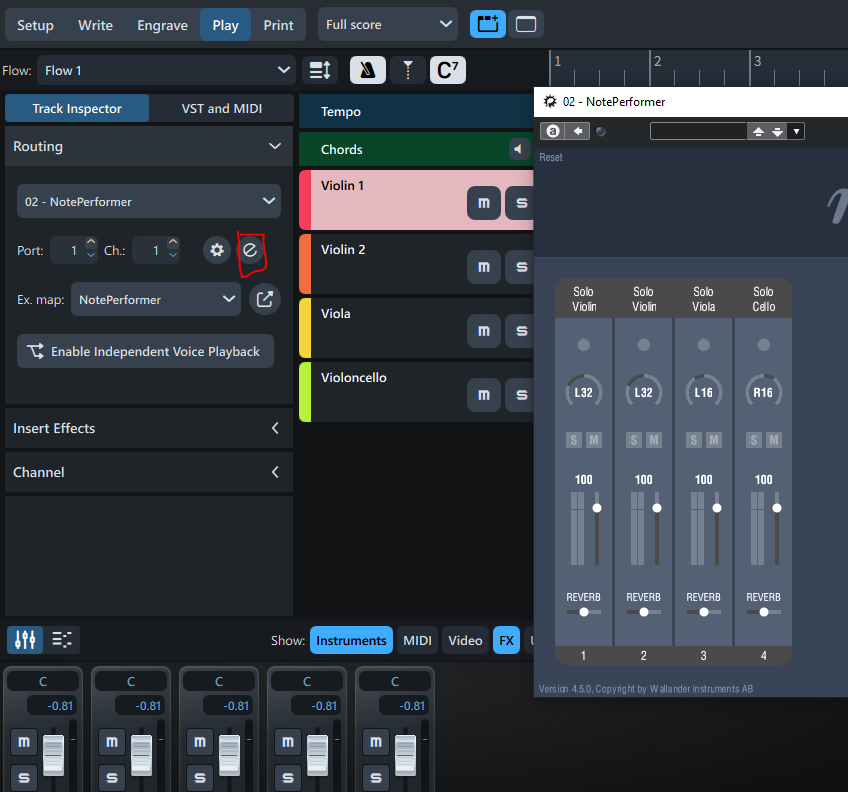Collapse the Routing section
The width and height of the screenshot is (848, 792).
(274, 146)
